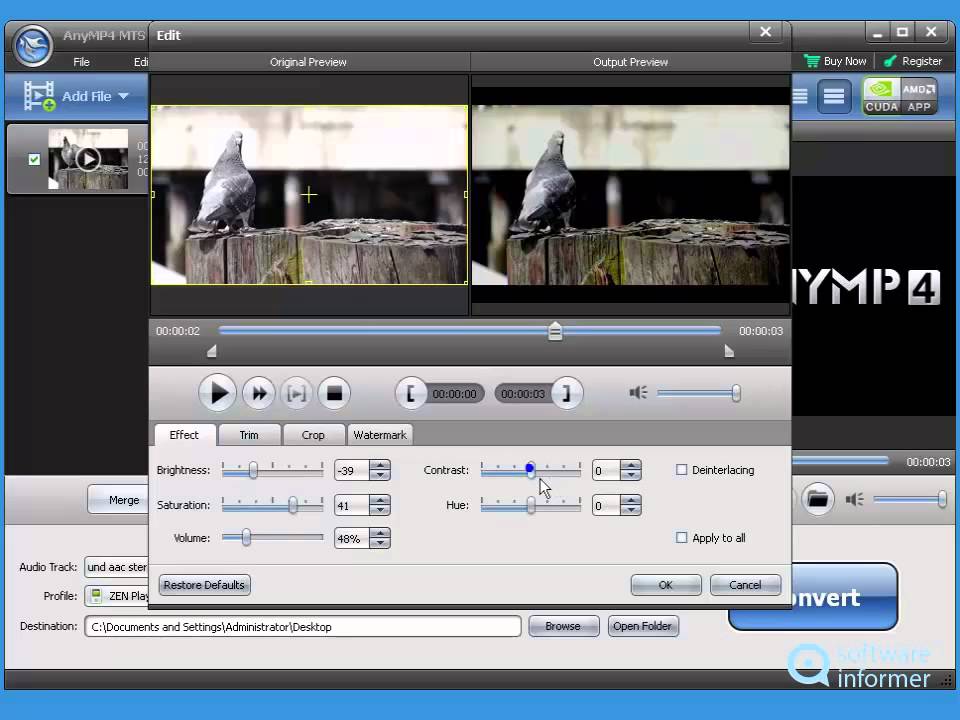This screenshot has width=960, height=720.
Task: Decrease the Contrast value with down arrow
Action: (x=631, y=476)
